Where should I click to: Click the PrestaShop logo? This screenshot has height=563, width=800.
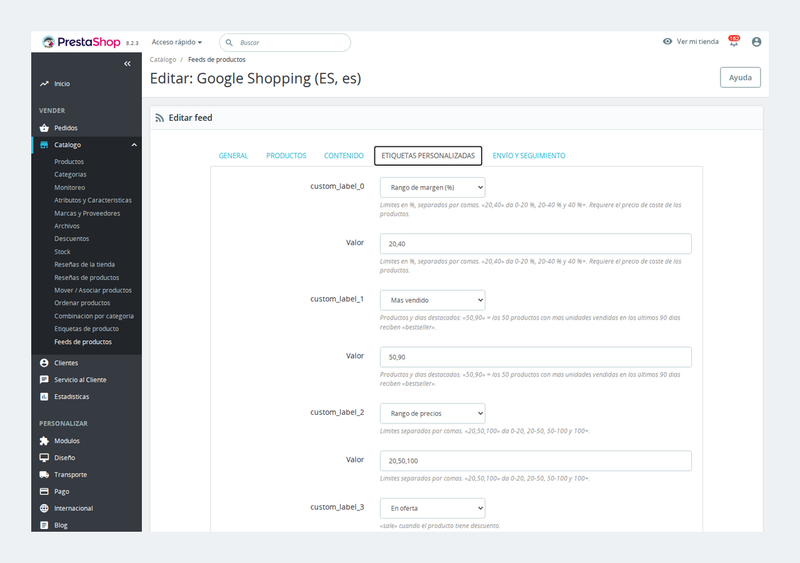pyautogui.click(x=81, y=42)
